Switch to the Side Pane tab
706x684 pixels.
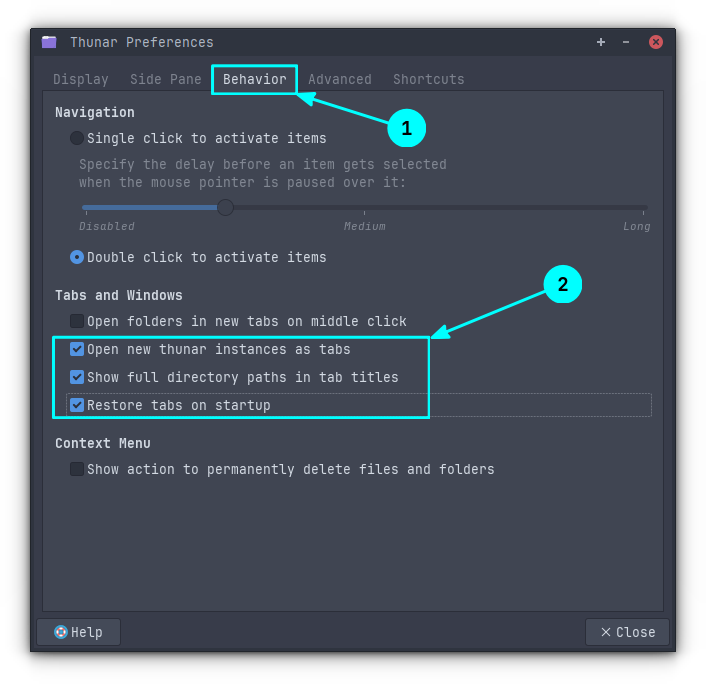tap(166, 79)
